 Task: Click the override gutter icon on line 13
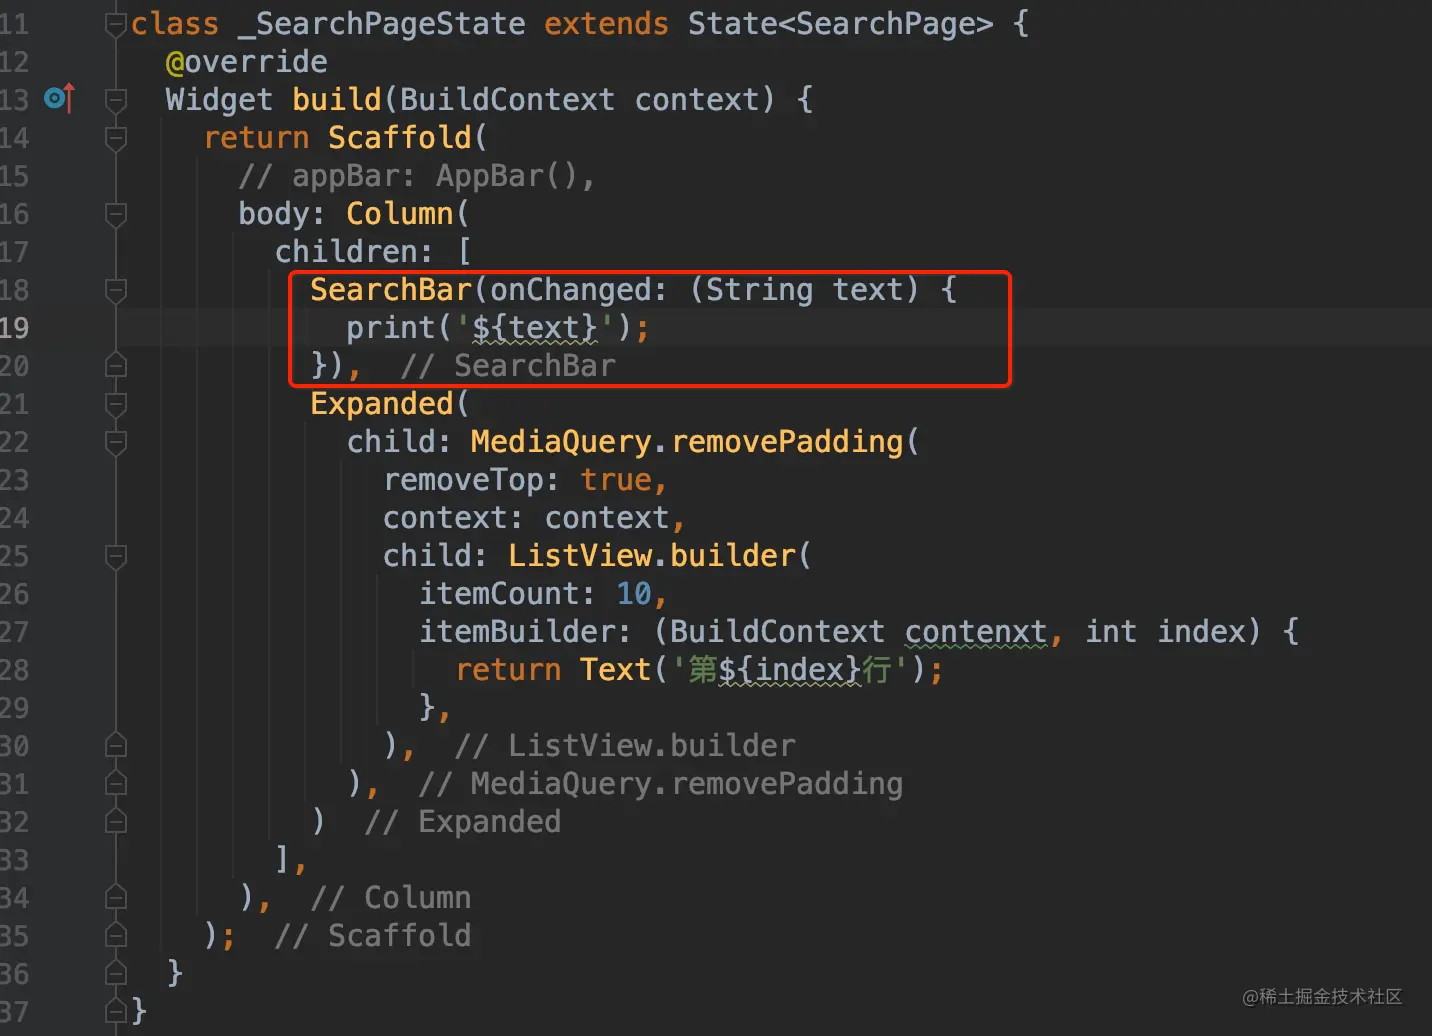pos(59,98)
